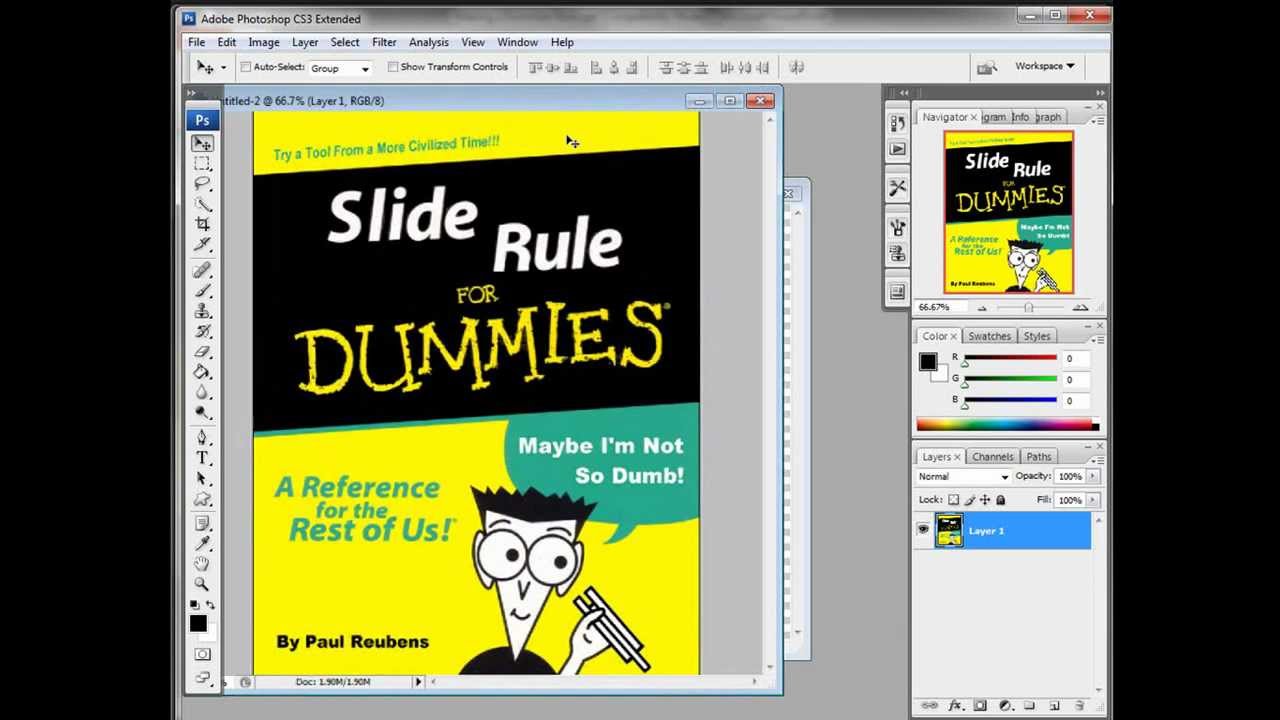Screen dimensions: 1280x720
Task: Select the Clone Stamp tool
Action: pyautogui.click(x=202, y=311)
